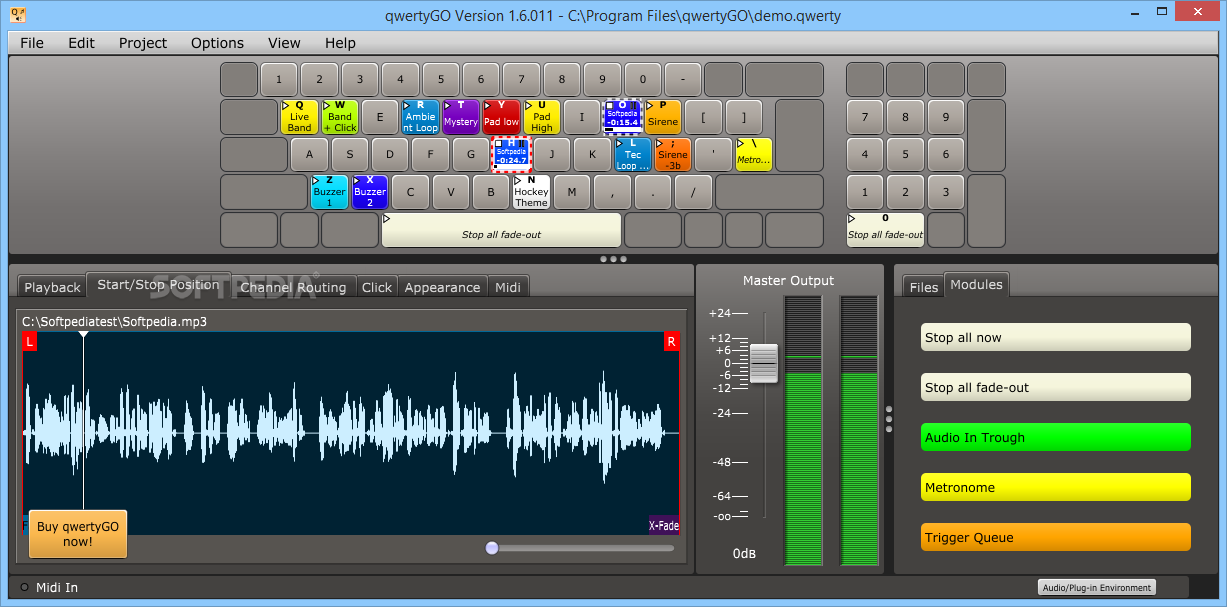
Task: Click the Buy qwertyGO now button
Action: [78, 534]
